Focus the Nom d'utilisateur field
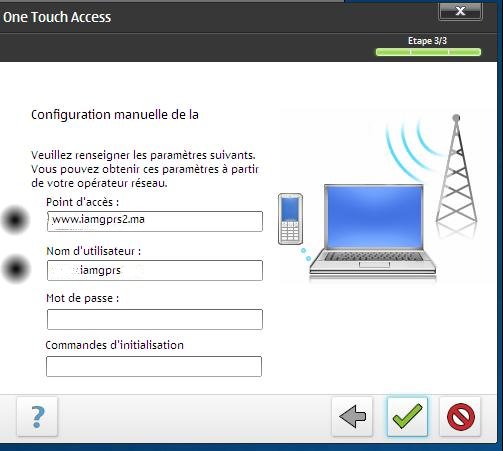Image resolution: width=503 pixels, height=451 pixels. [155, 270]
